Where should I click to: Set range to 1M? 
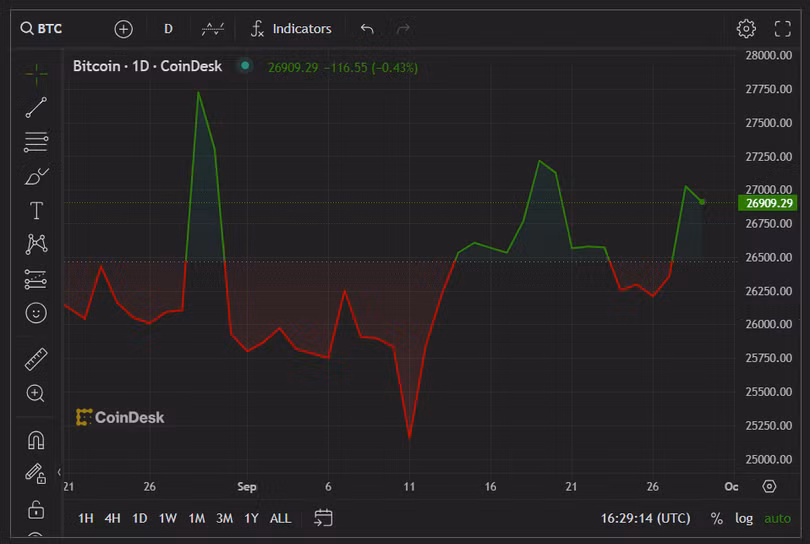point(196,518)
